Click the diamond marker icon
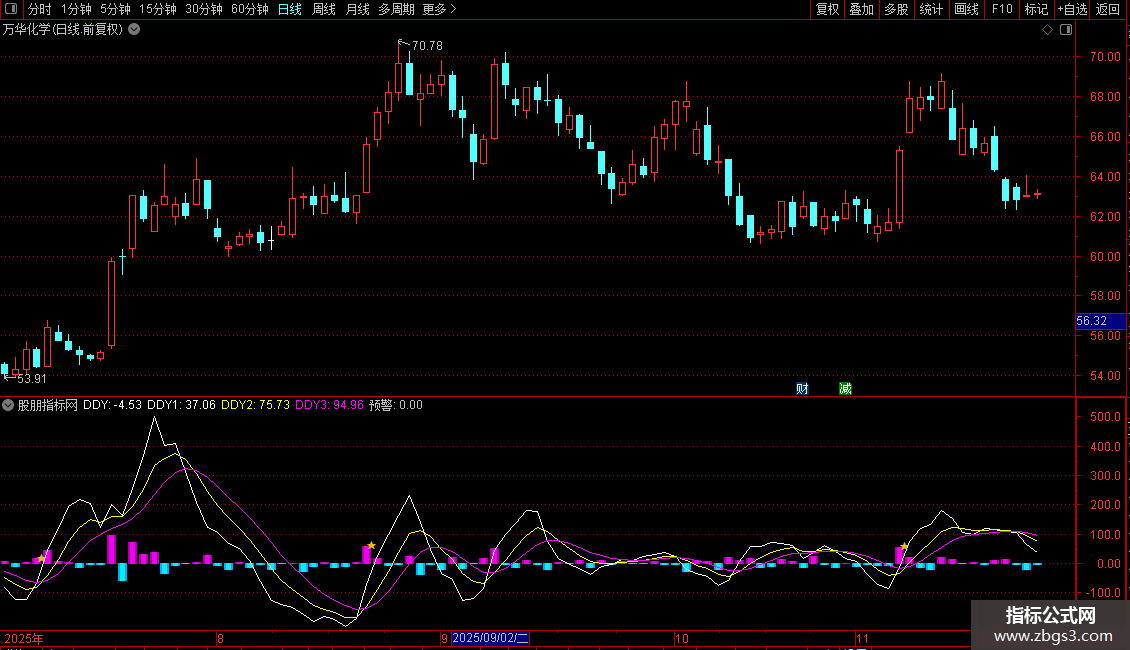 (1047, 30)
